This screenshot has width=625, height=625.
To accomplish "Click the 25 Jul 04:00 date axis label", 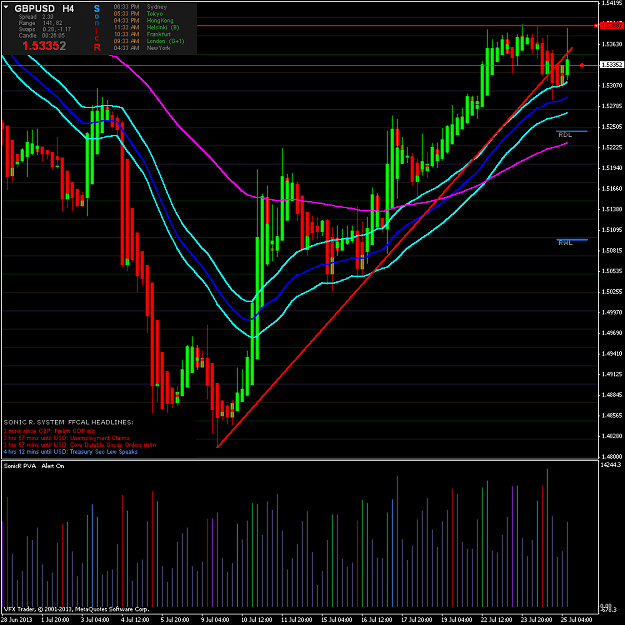I will pyautogui.click(x=577, y=620).
